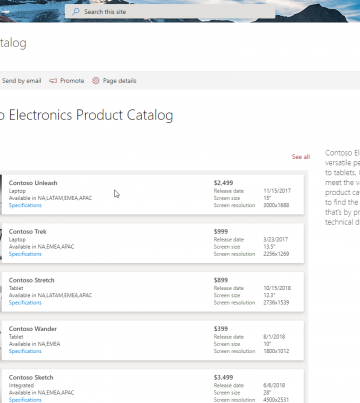Screen dimensions: 360x403
Task: Select the Contoso Sketch product title
Action: (x=31, y=377)
